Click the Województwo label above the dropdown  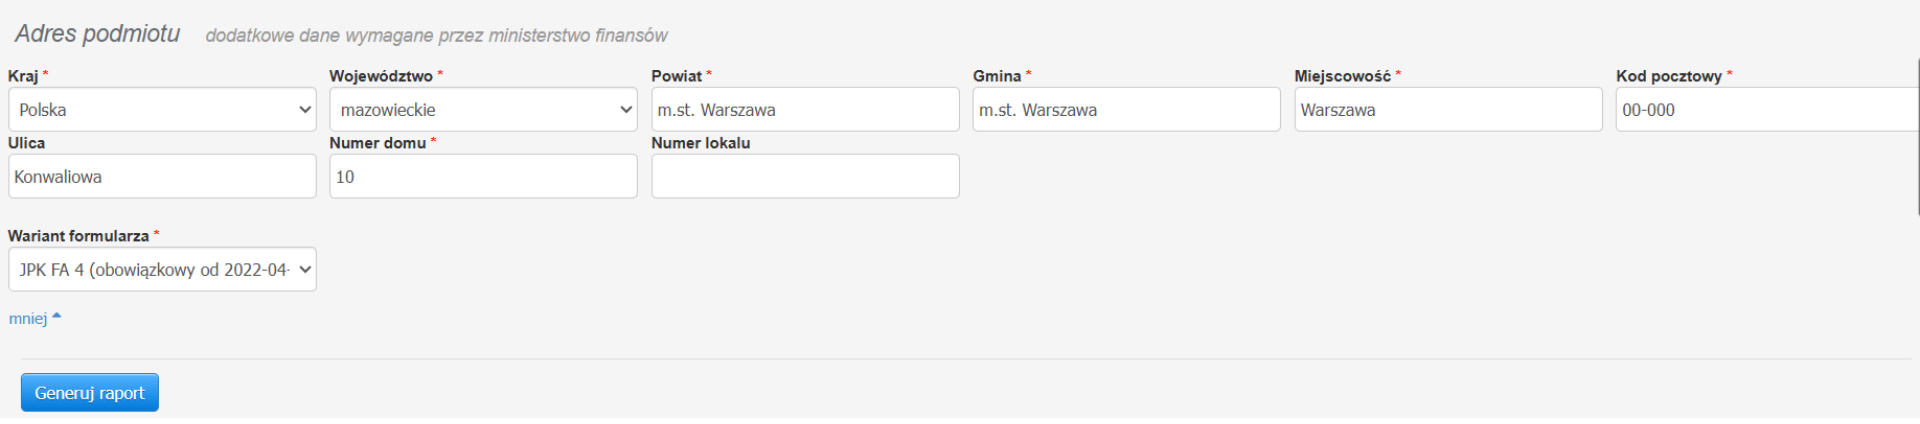381,76
